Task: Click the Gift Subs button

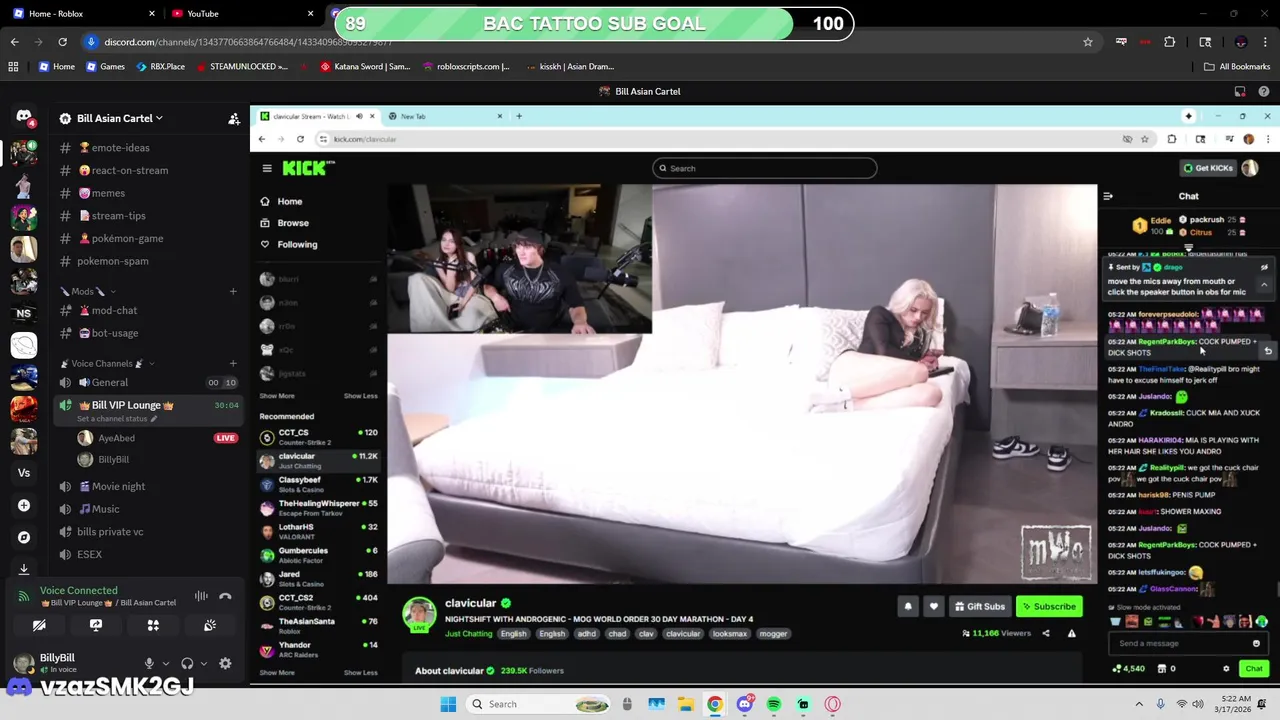Action: coord(980,606)
